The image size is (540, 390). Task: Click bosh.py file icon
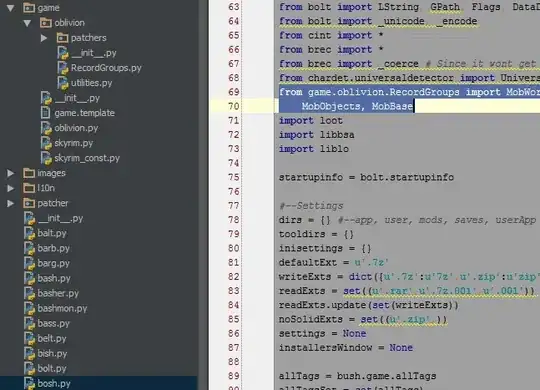click(29, 383)
